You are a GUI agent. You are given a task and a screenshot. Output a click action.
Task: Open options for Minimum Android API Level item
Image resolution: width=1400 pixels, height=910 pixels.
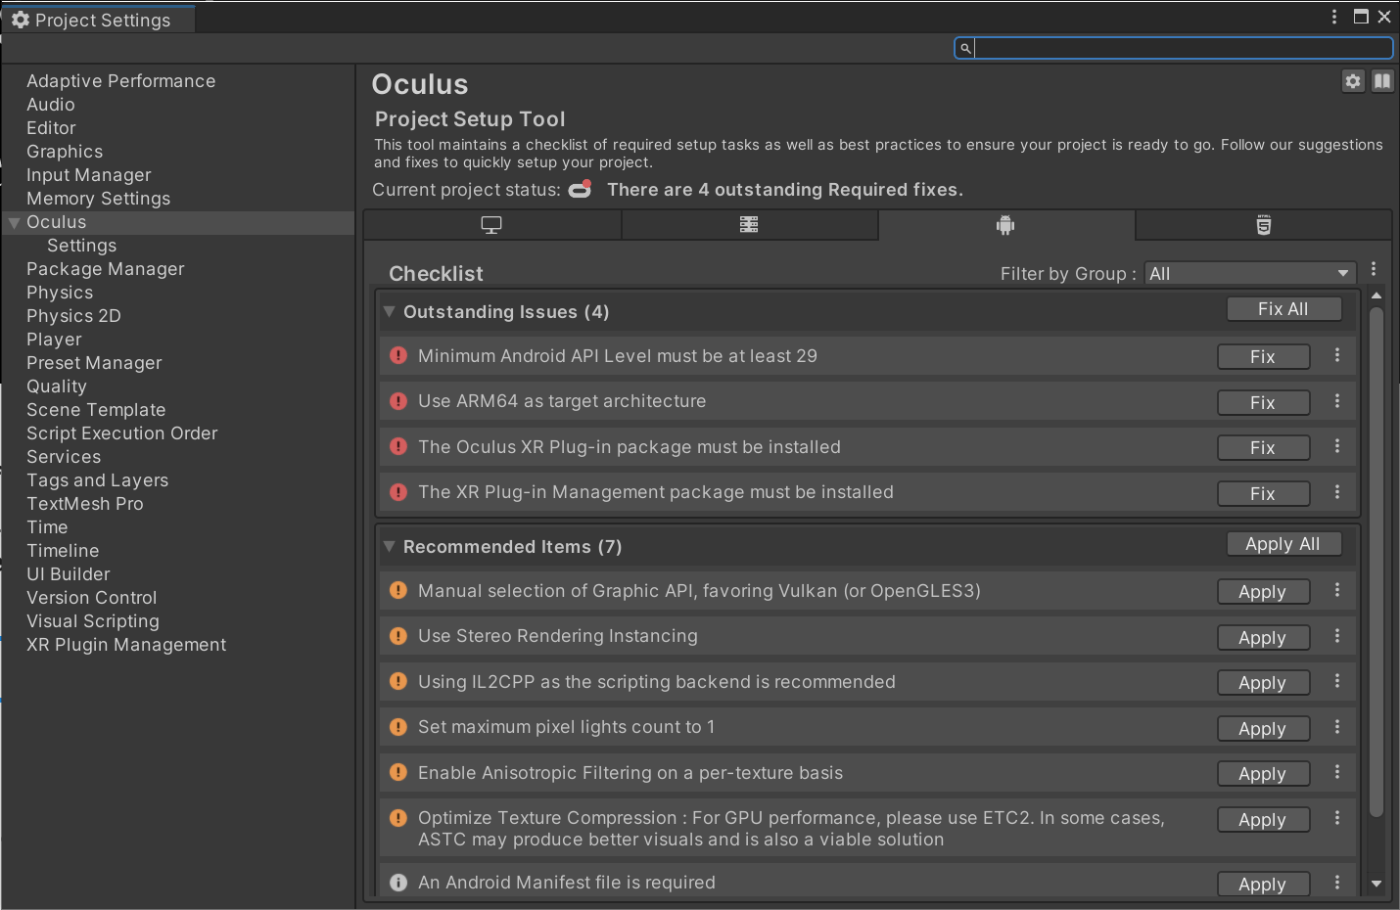click(x=1337, y=355)
